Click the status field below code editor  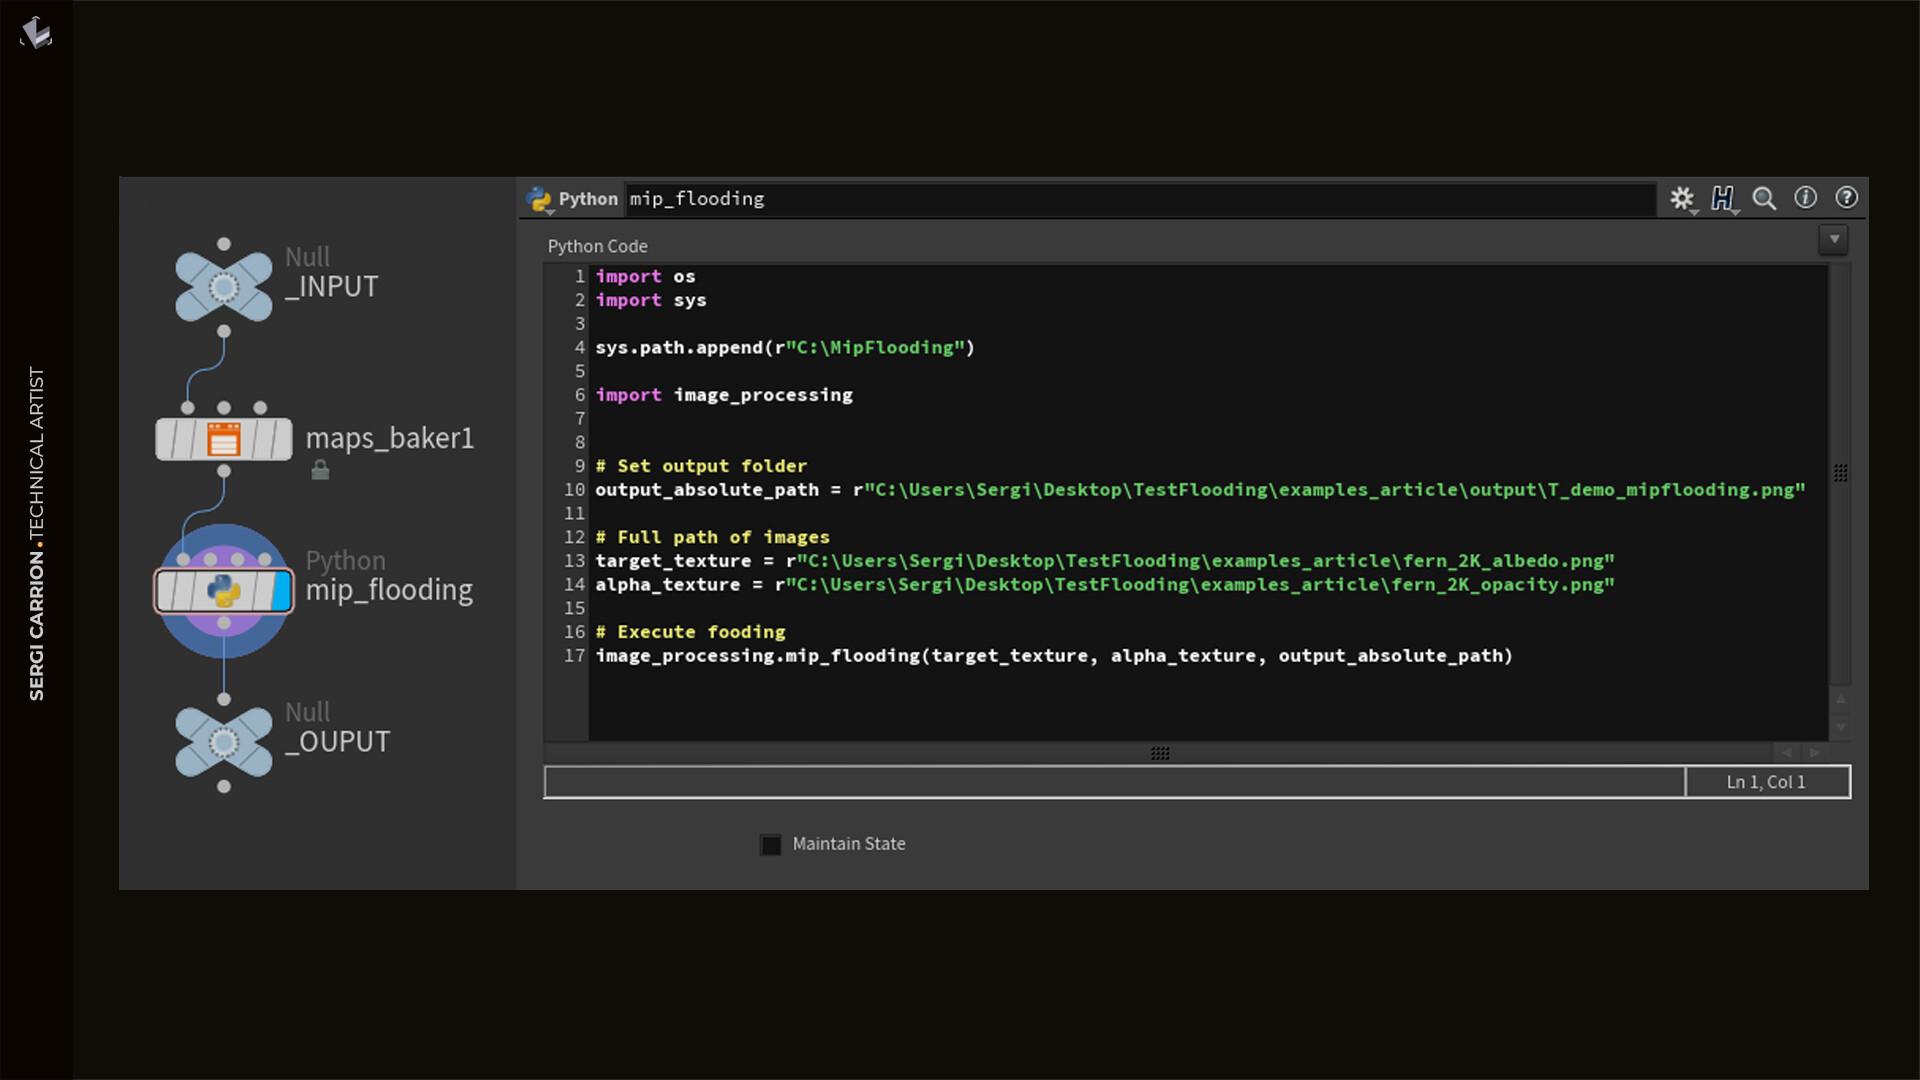click(x=1113, y=782)
